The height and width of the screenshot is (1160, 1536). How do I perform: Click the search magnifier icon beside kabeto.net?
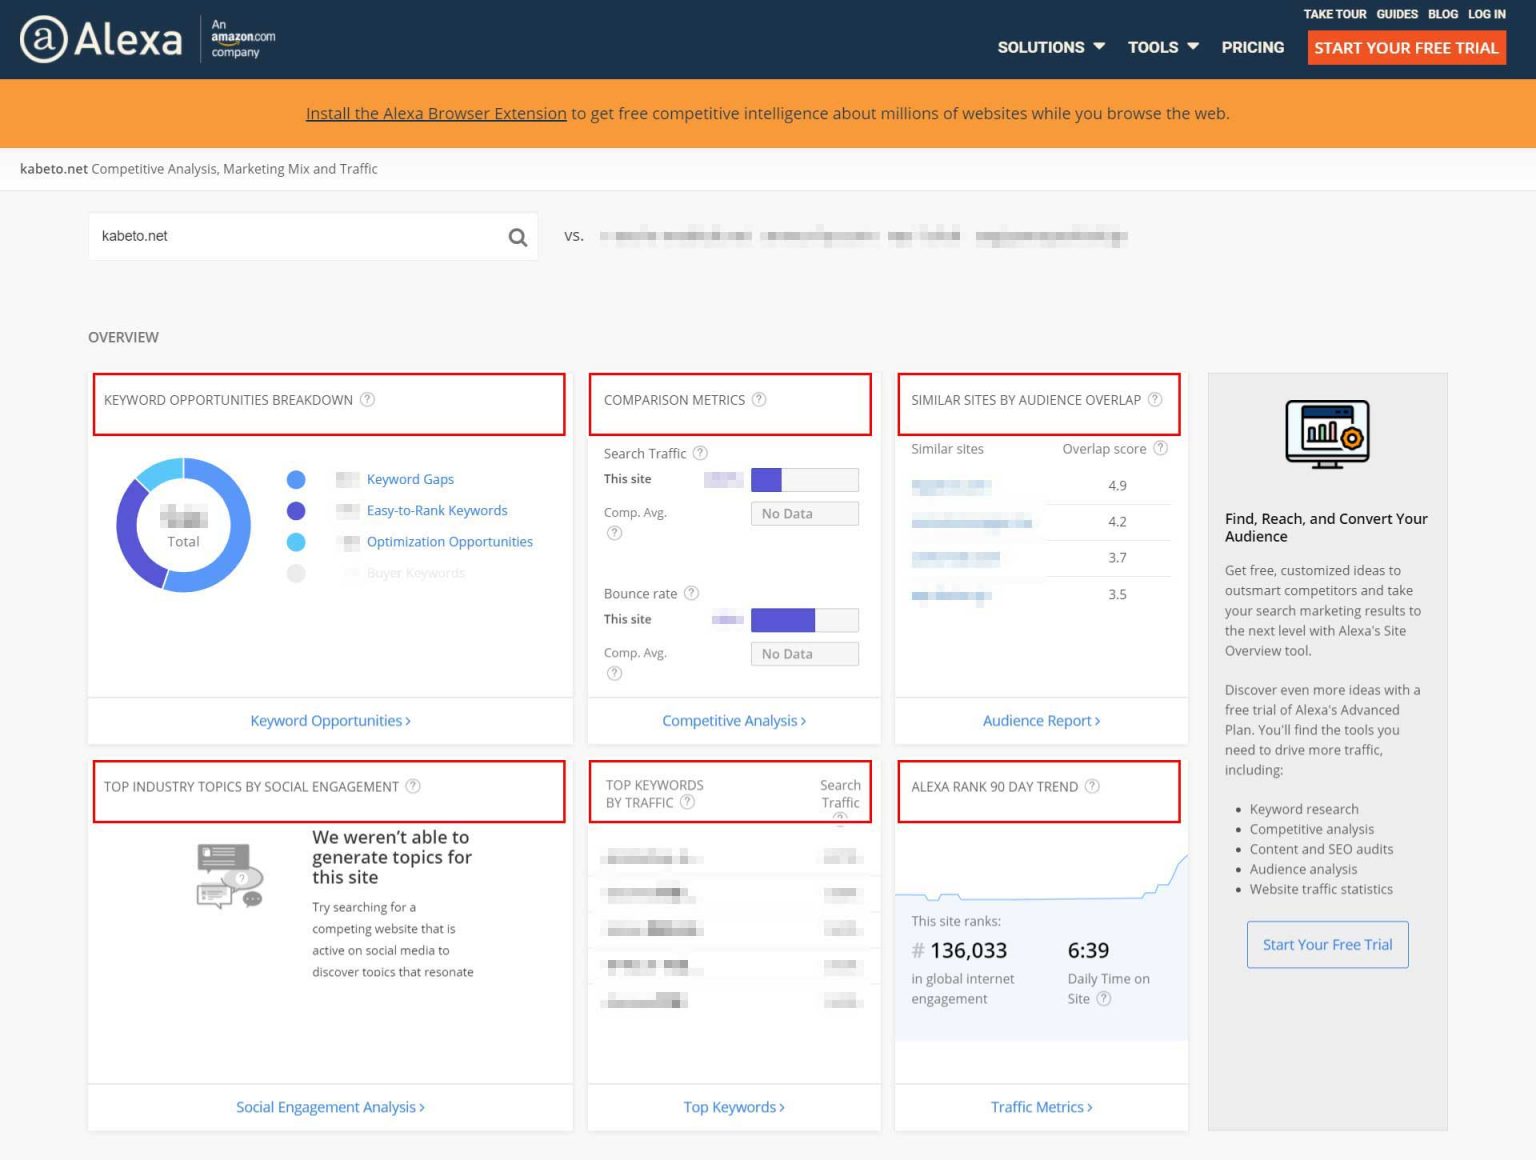tap(517, 237)
